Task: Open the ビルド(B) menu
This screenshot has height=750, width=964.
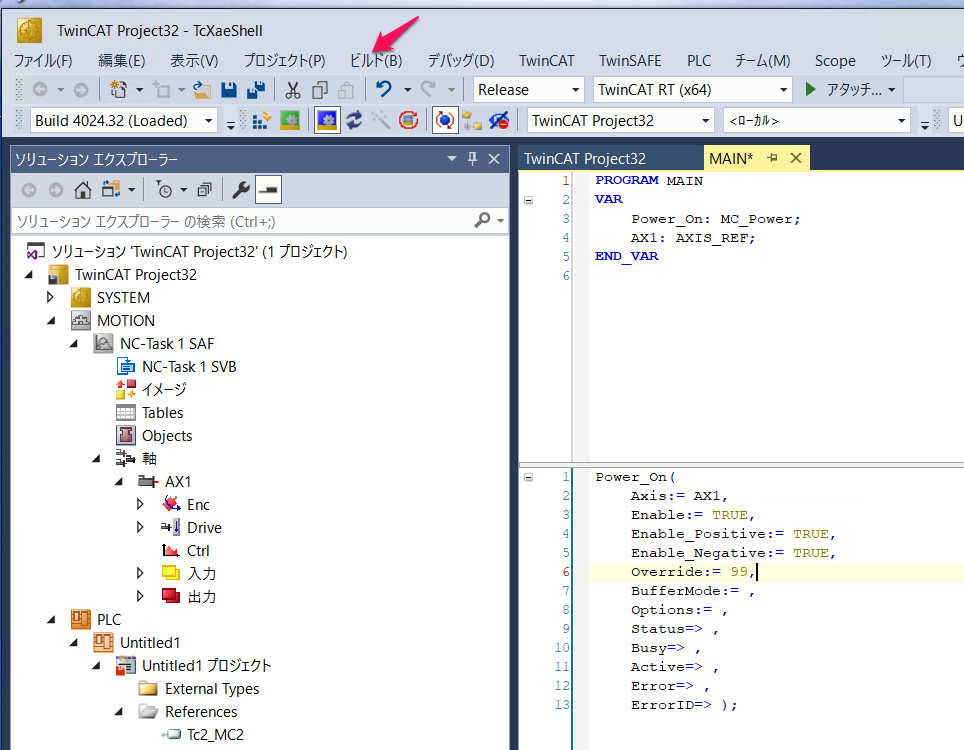Action: pyautogui.click(x=376, y=61)
